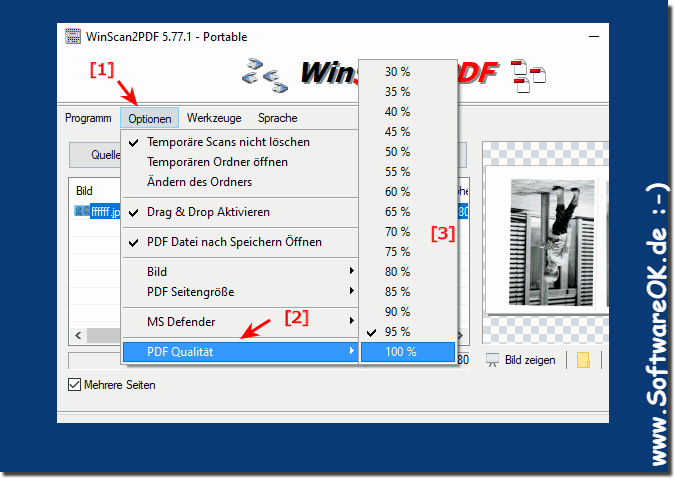Choose 65 % quality option
The height and width of the screenshot is (479, 675).
tap(408, 212)
